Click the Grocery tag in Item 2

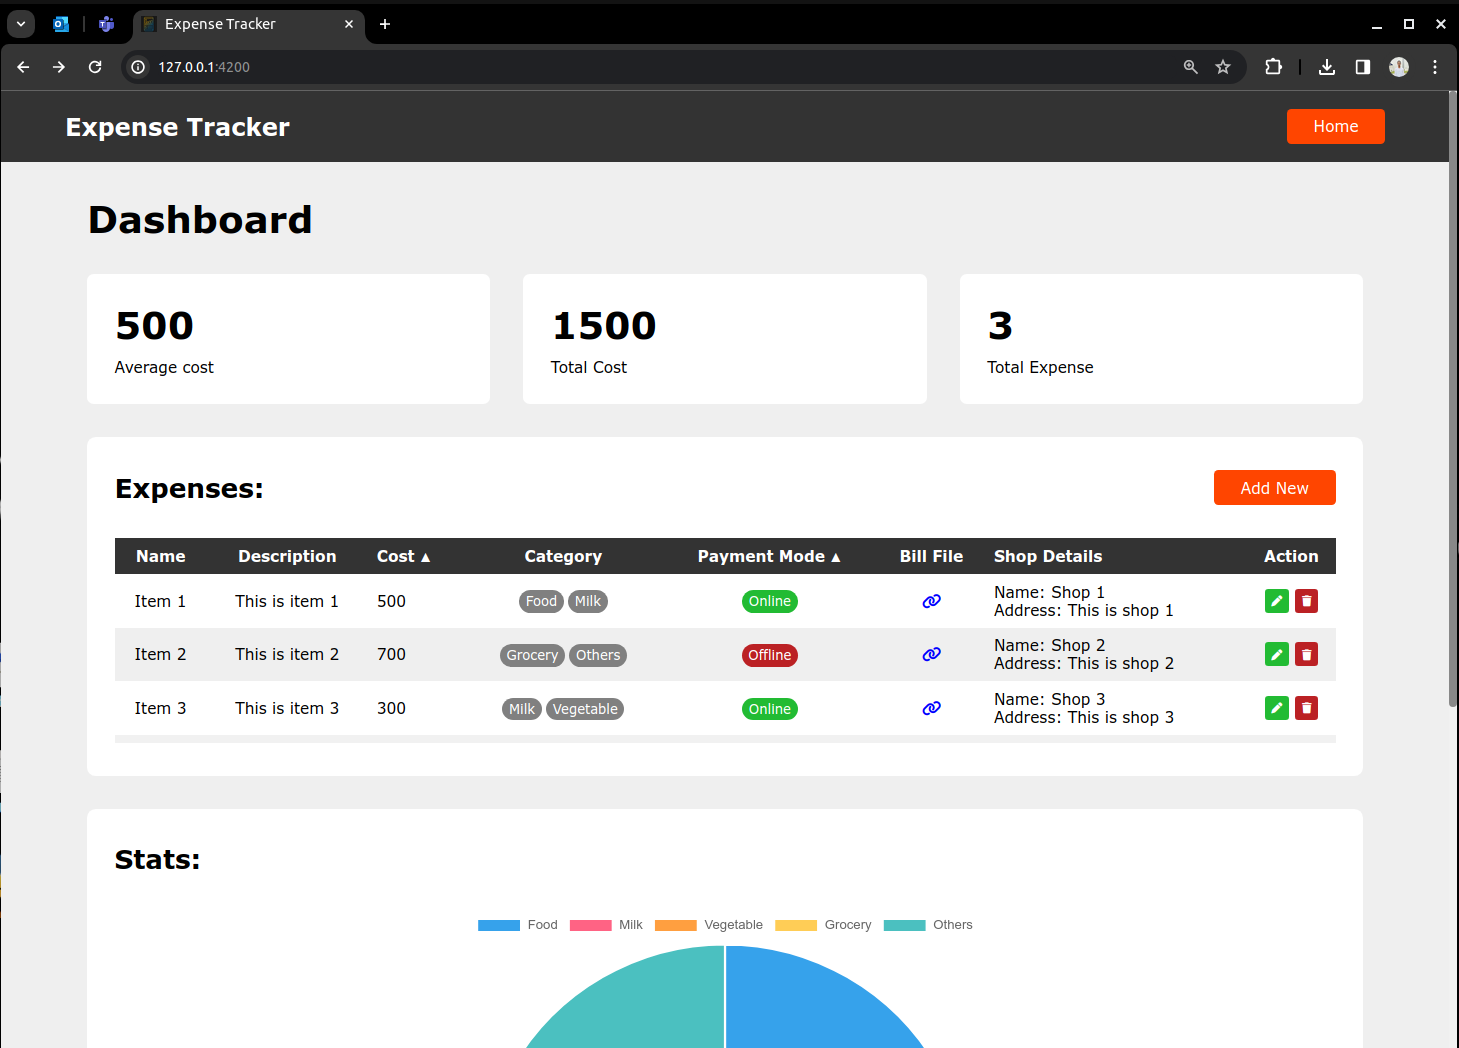(532, 655)
